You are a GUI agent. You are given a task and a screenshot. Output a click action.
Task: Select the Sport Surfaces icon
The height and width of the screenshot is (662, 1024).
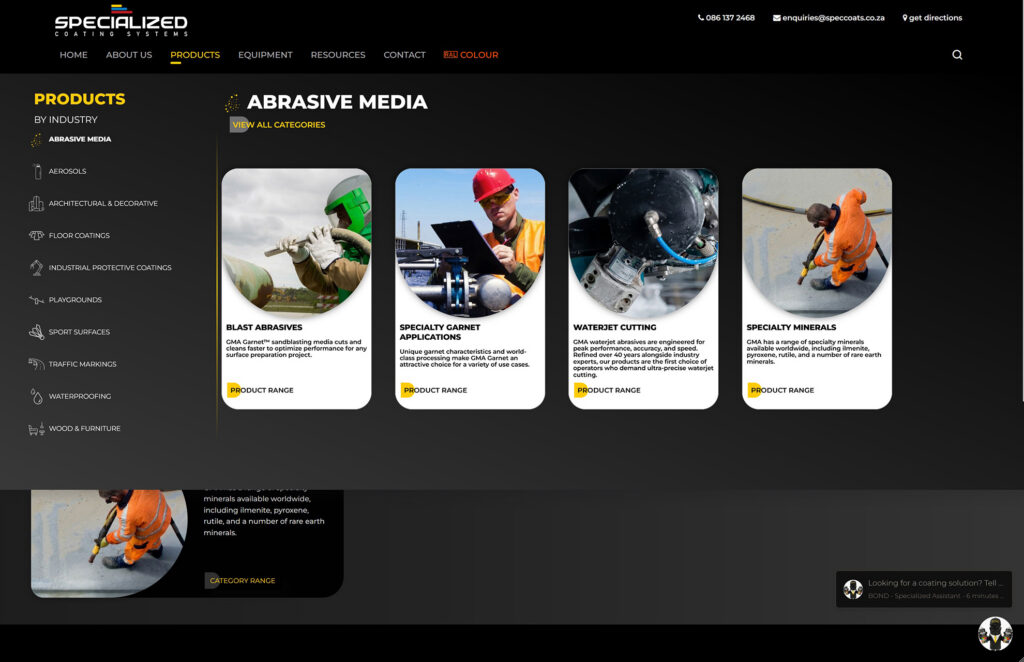pos(36,332)
